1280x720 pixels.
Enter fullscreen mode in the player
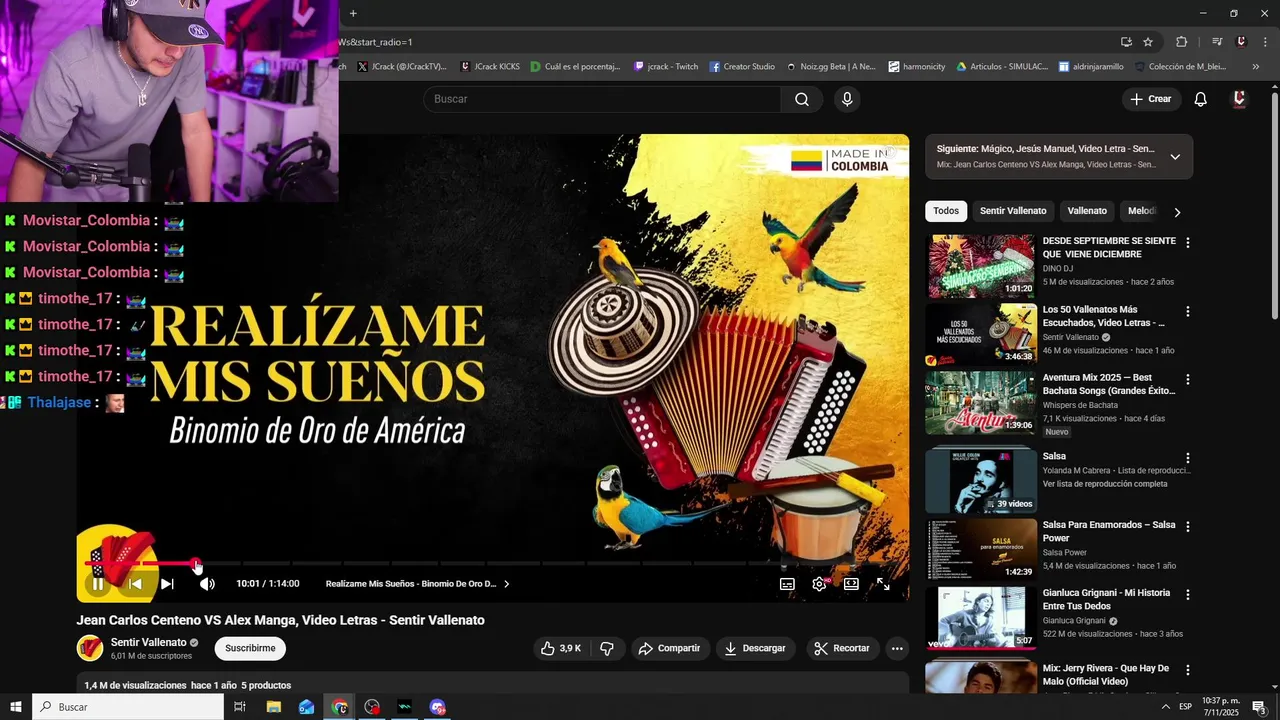(883, 584)
